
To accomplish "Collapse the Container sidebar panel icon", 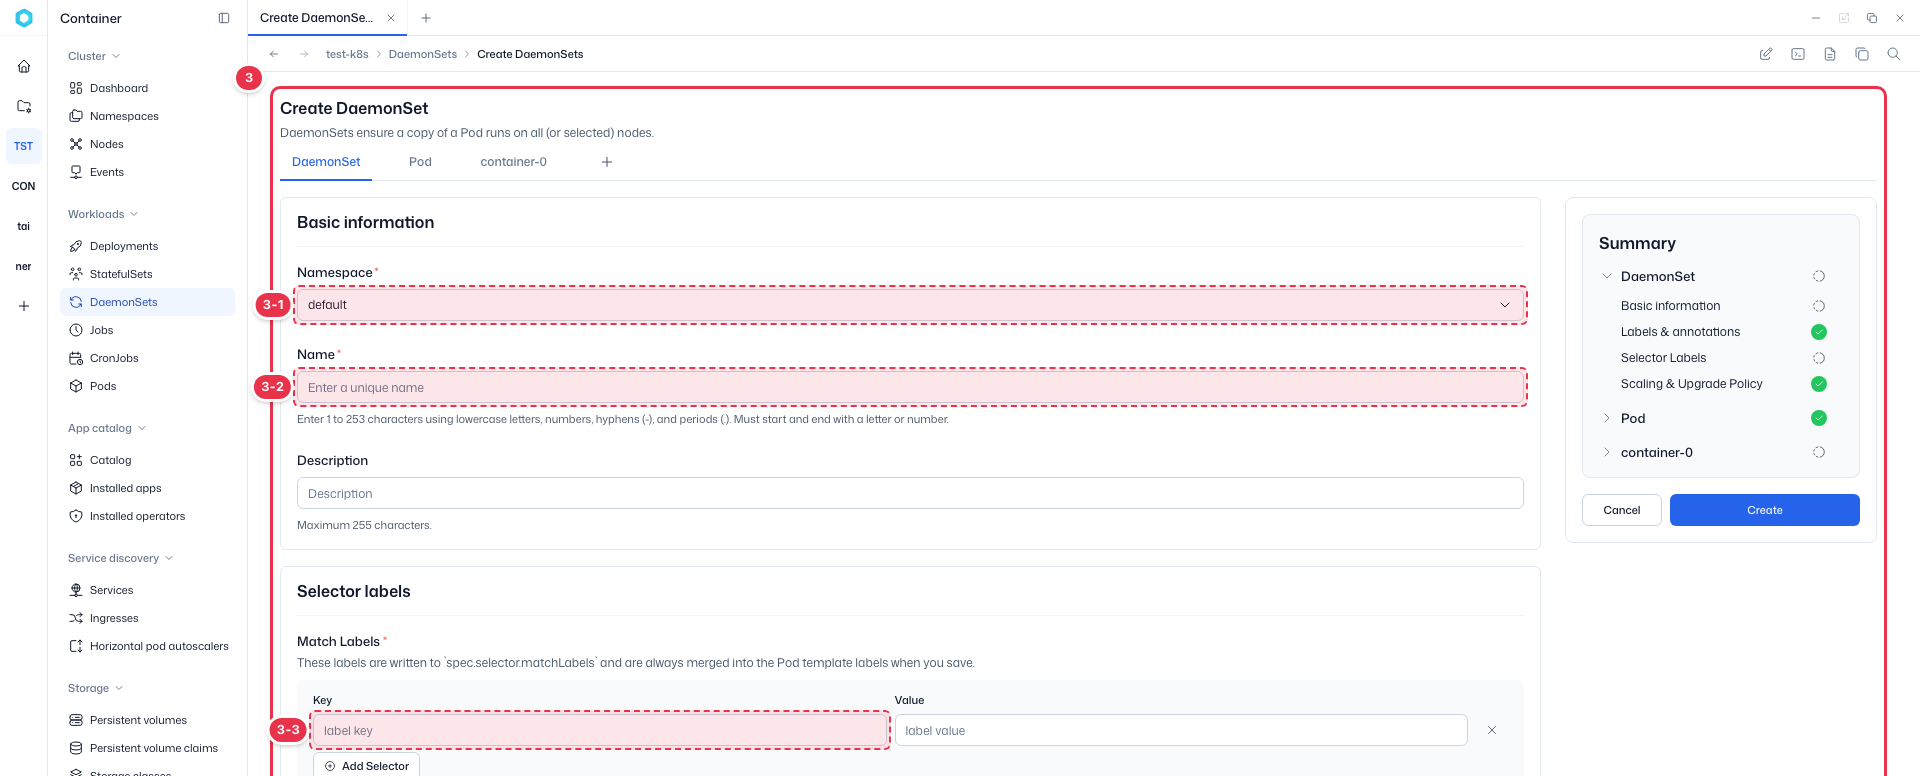I will 224,18.
